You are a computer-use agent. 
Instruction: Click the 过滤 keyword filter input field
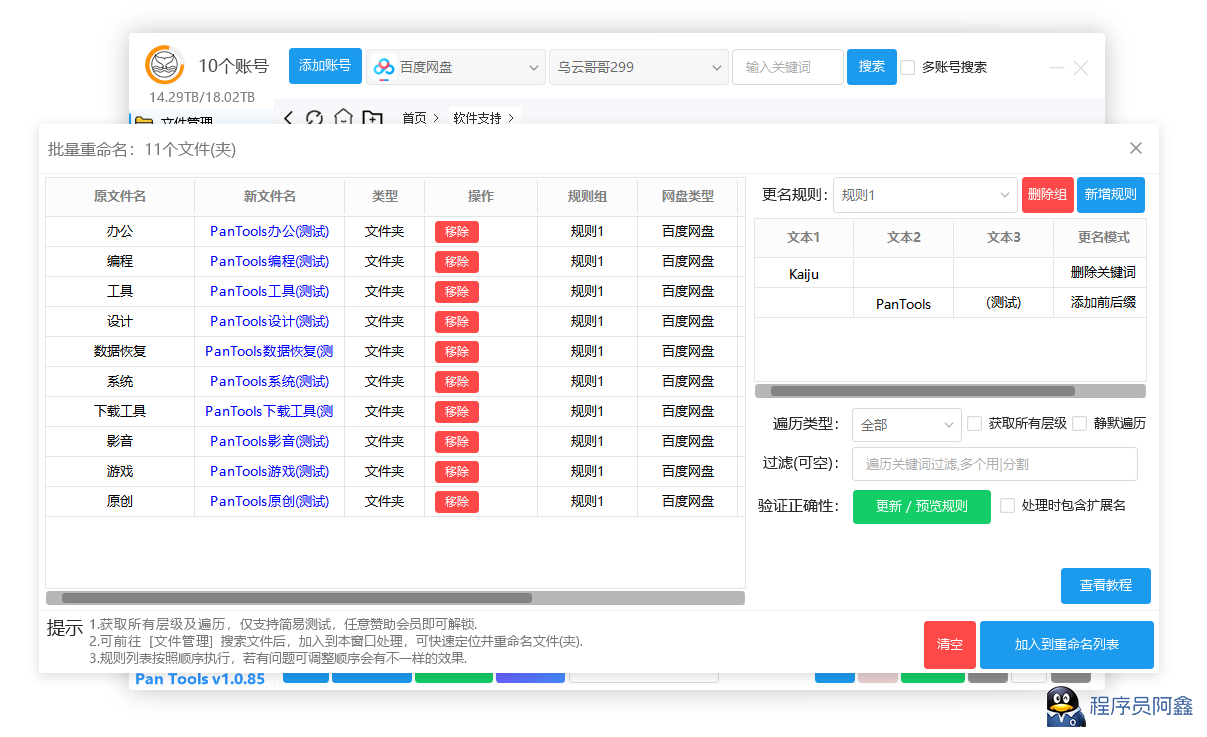994,464
